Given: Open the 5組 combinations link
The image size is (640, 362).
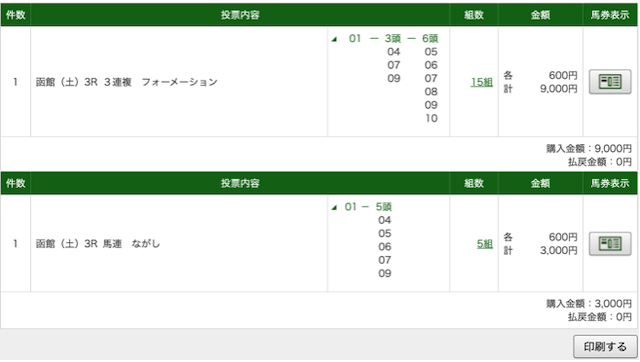Looking at the screenshot, I should [x=484, y=244].
